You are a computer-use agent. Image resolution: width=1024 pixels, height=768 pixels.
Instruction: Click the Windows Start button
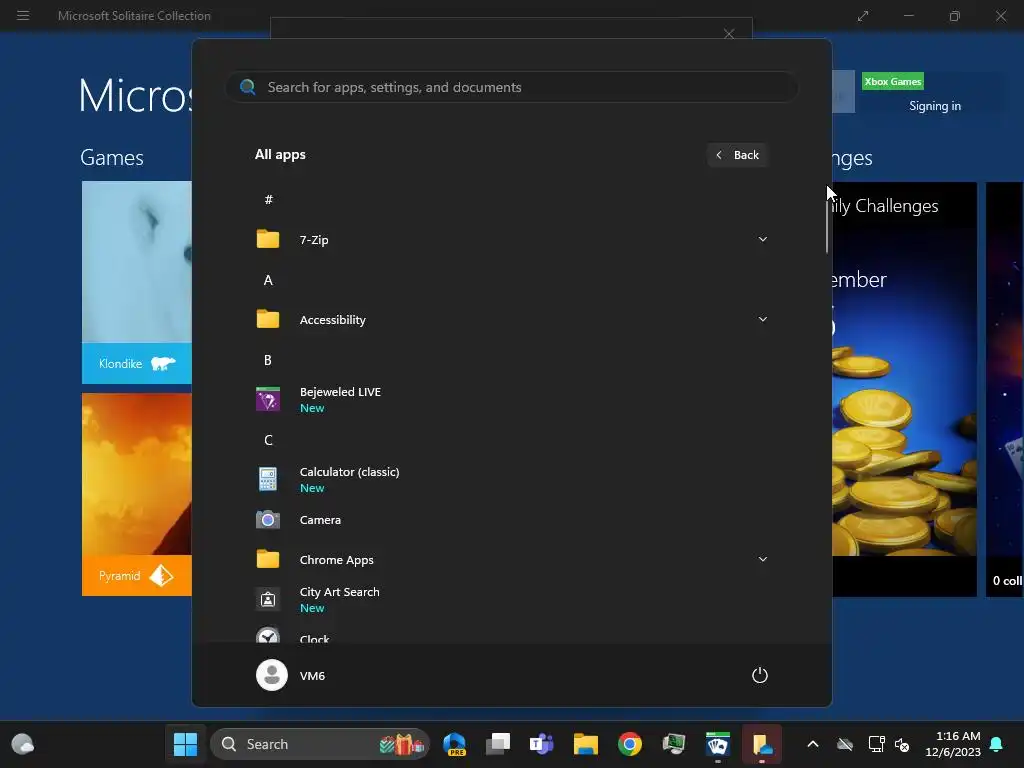coord(185,744)
